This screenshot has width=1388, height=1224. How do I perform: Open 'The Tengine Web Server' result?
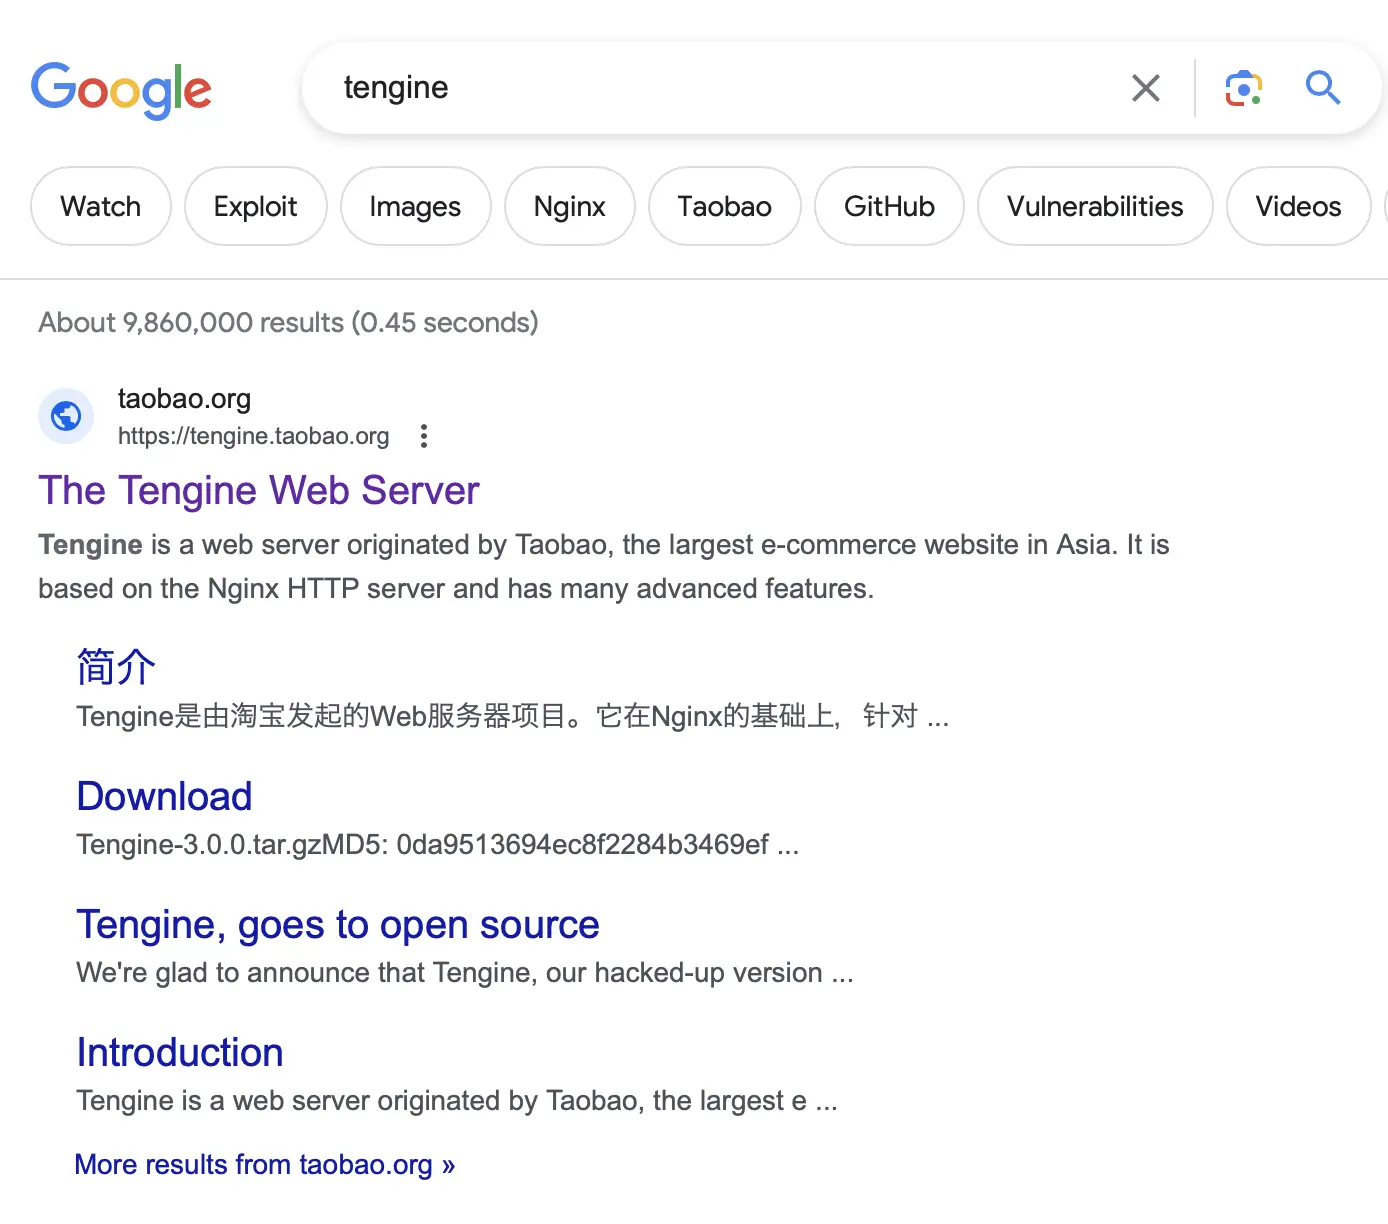[259, 491]
